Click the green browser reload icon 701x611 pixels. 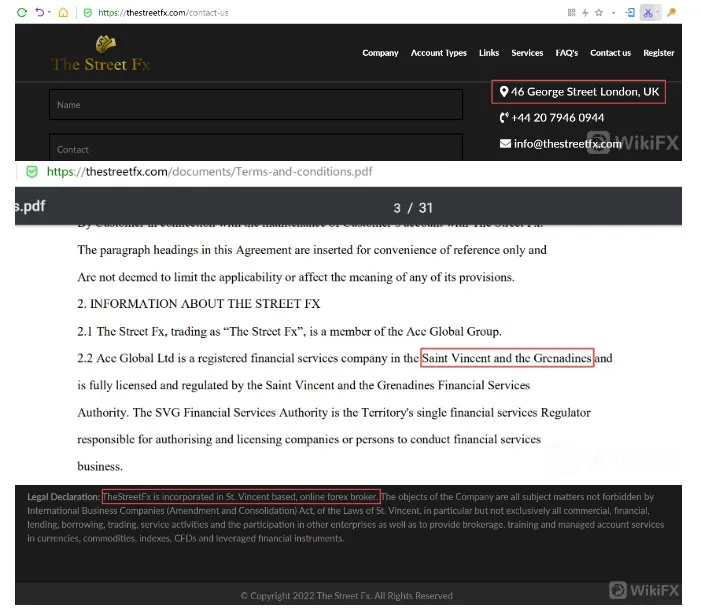click(21, 13)
